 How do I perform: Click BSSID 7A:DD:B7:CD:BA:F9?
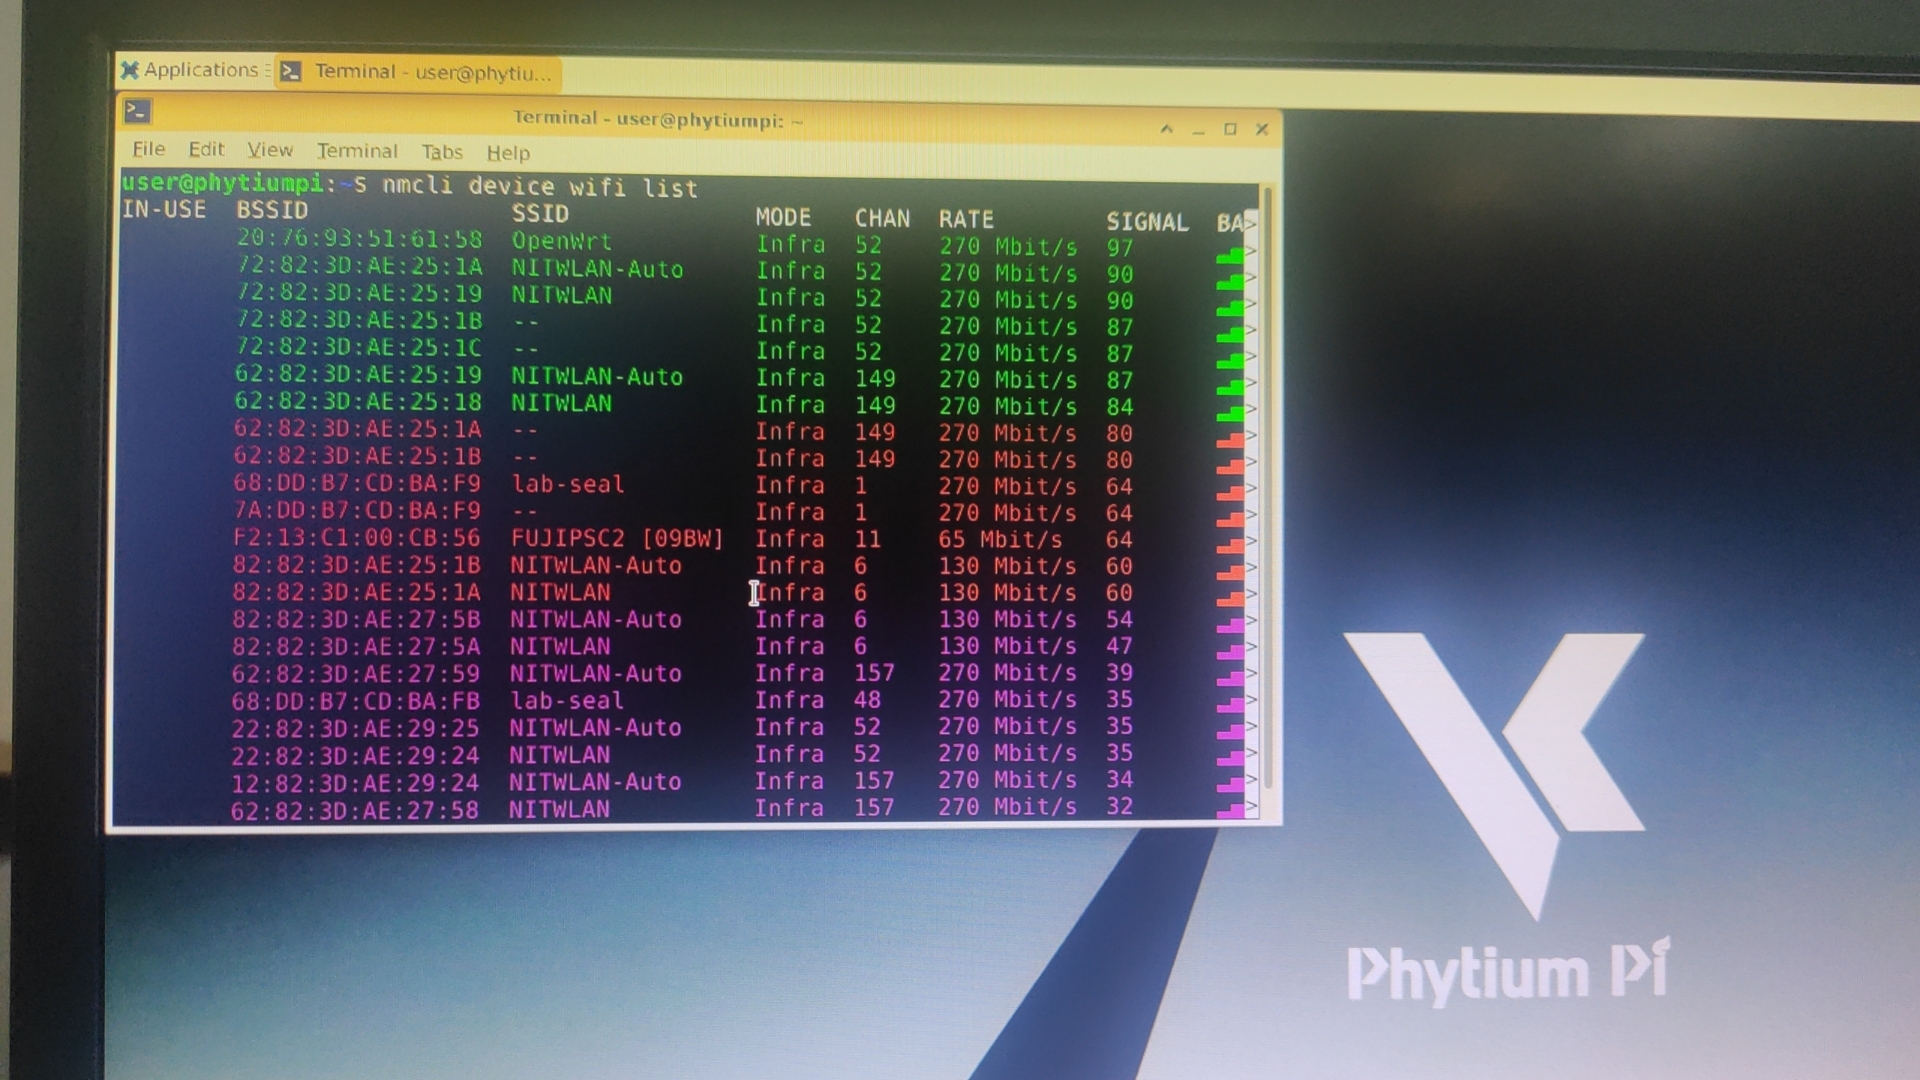point(357,510)
